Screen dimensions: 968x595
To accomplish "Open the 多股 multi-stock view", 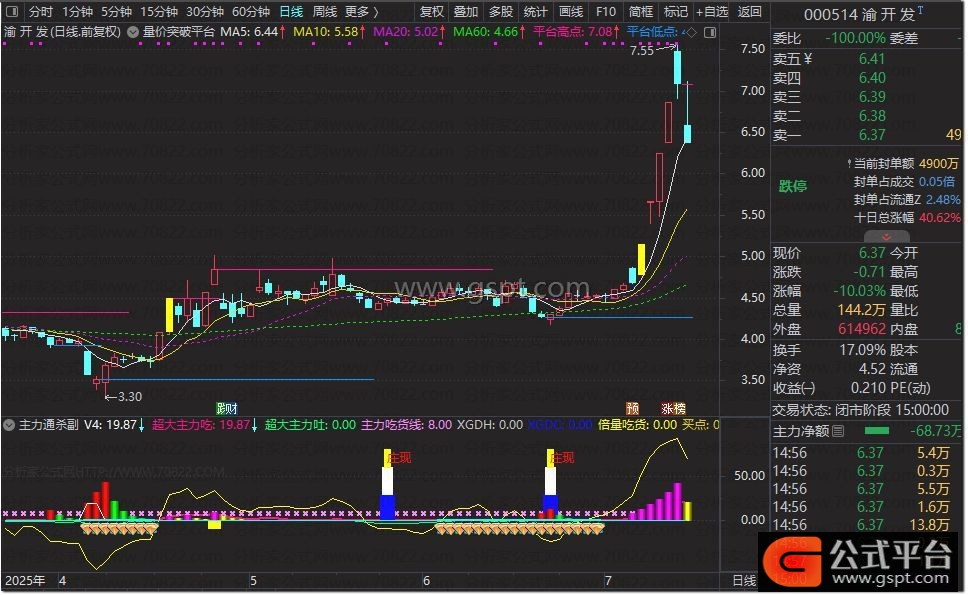I will tap(501, 12).
